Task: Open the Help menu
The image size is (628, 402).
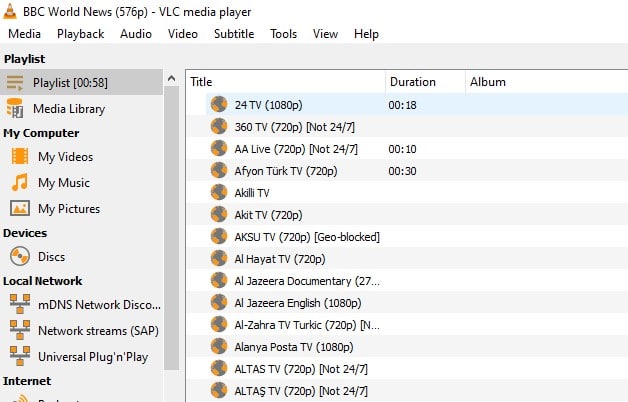Action: pos(366,34)
